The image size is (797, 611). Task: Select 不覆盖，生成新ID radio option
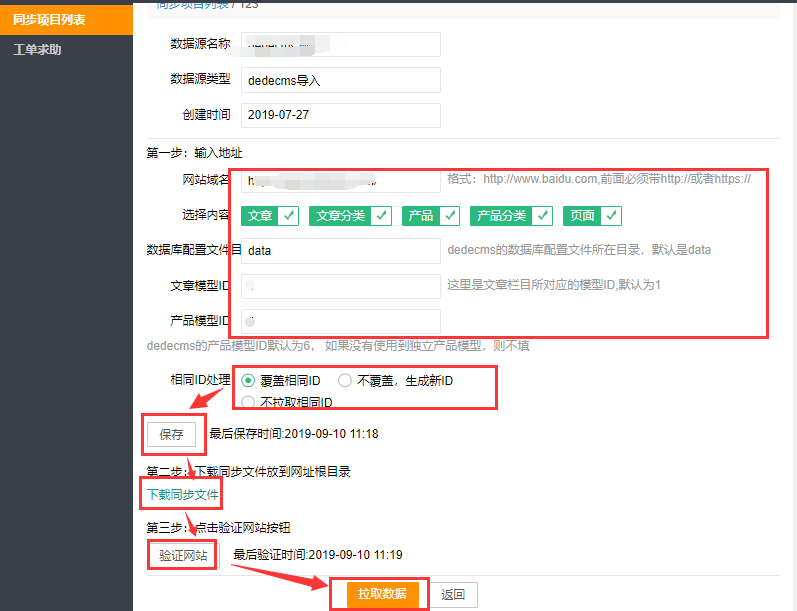345,380
